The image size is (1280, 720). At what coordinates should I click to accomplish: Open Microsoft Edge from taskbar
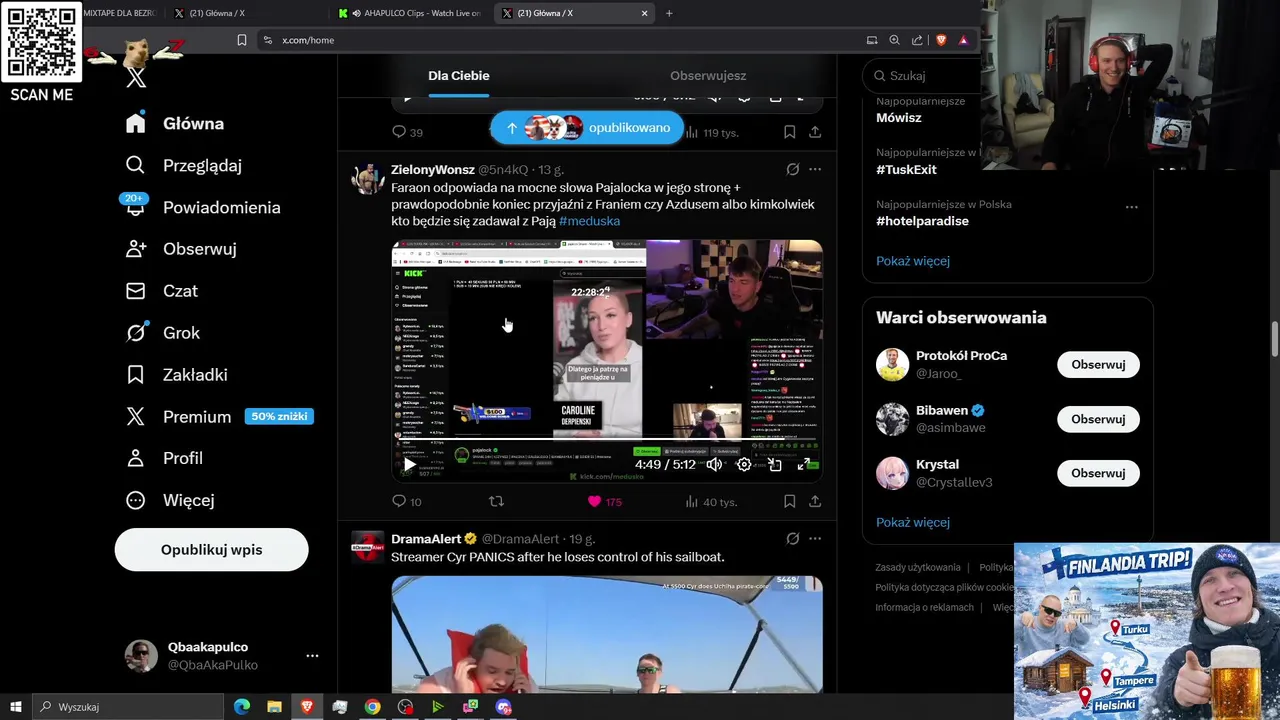[242, 707]
